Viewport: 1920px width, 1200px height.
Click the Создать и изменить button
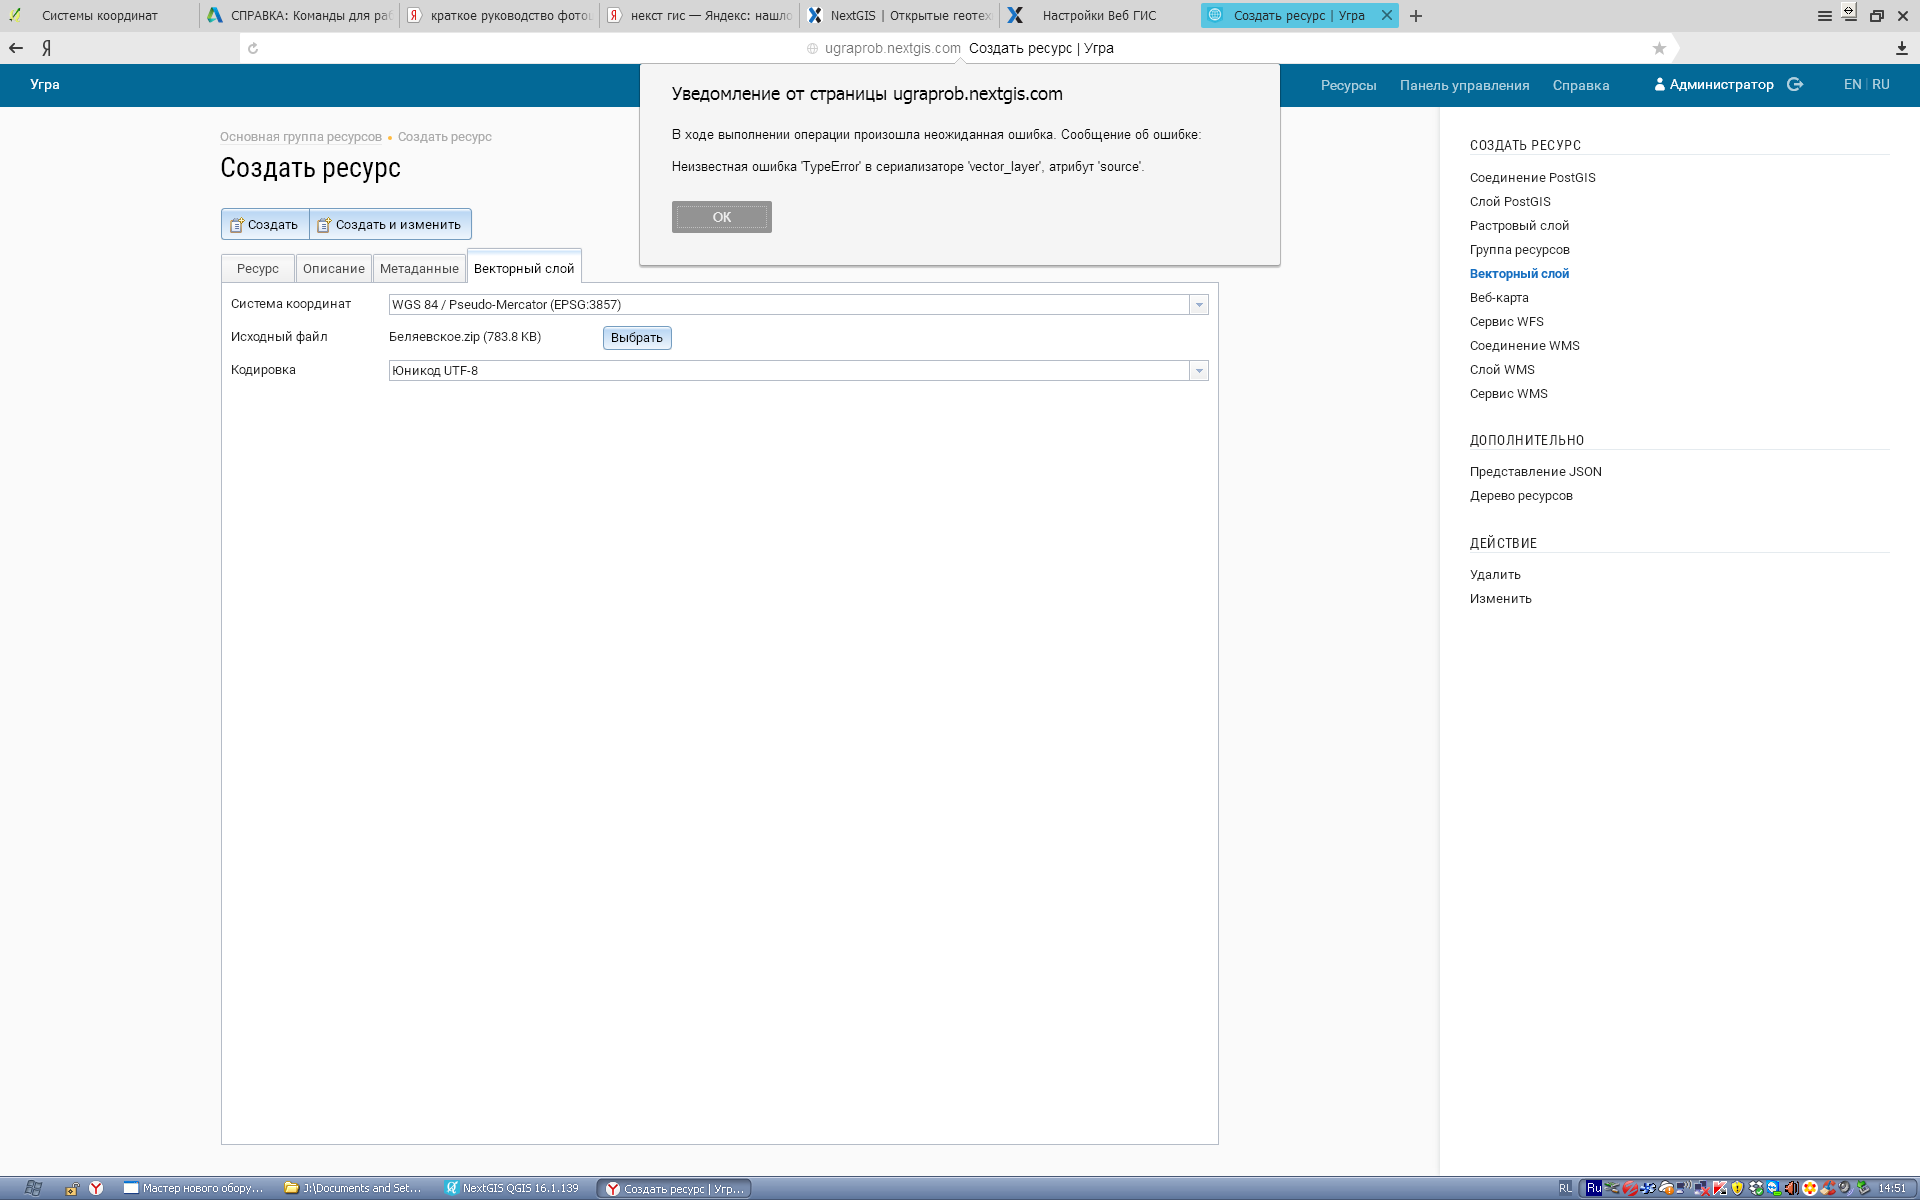pyautogui.click(x=390, y=225)
